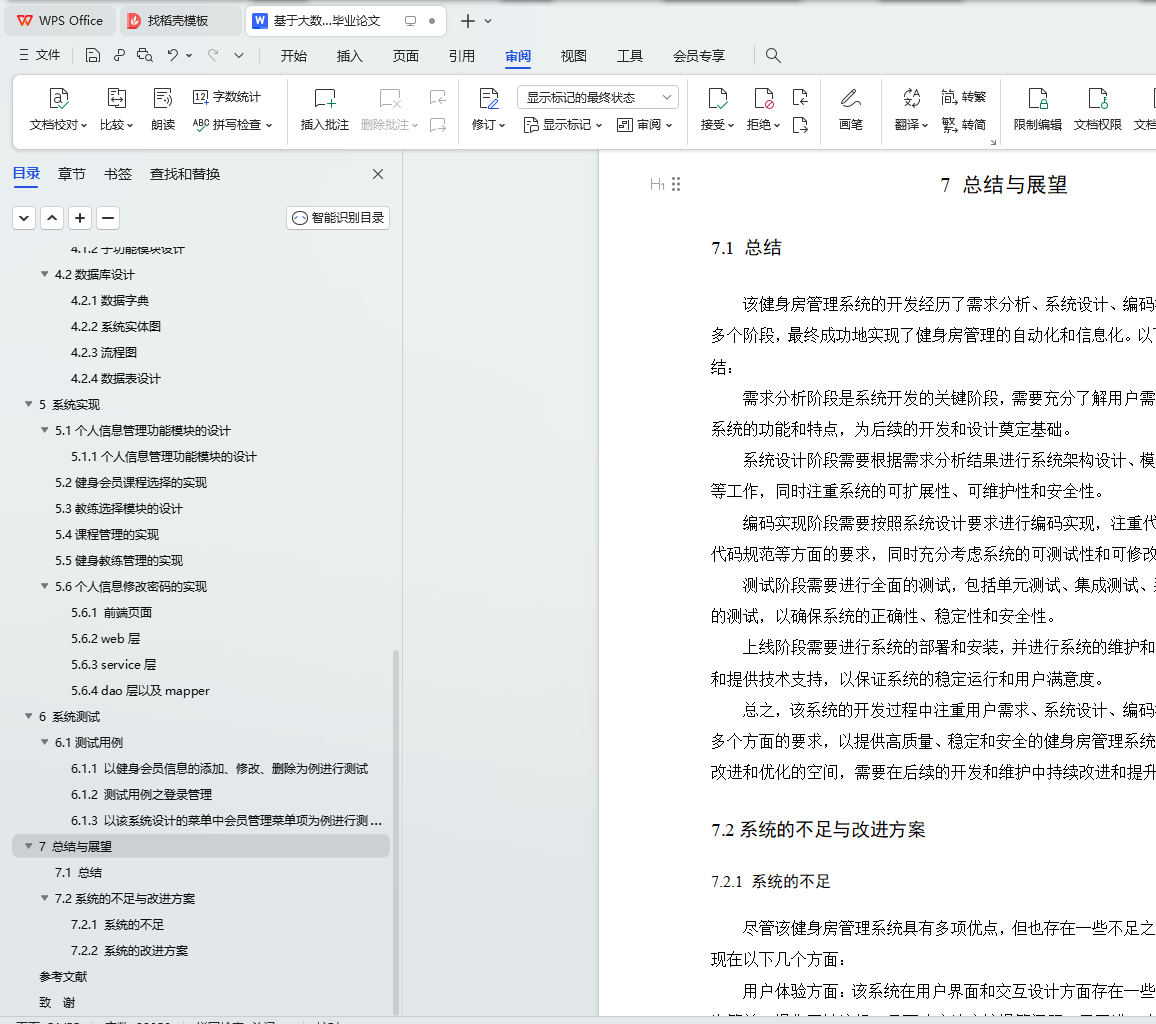Switch to the 引用 ribbon tab

click(462, 55)
